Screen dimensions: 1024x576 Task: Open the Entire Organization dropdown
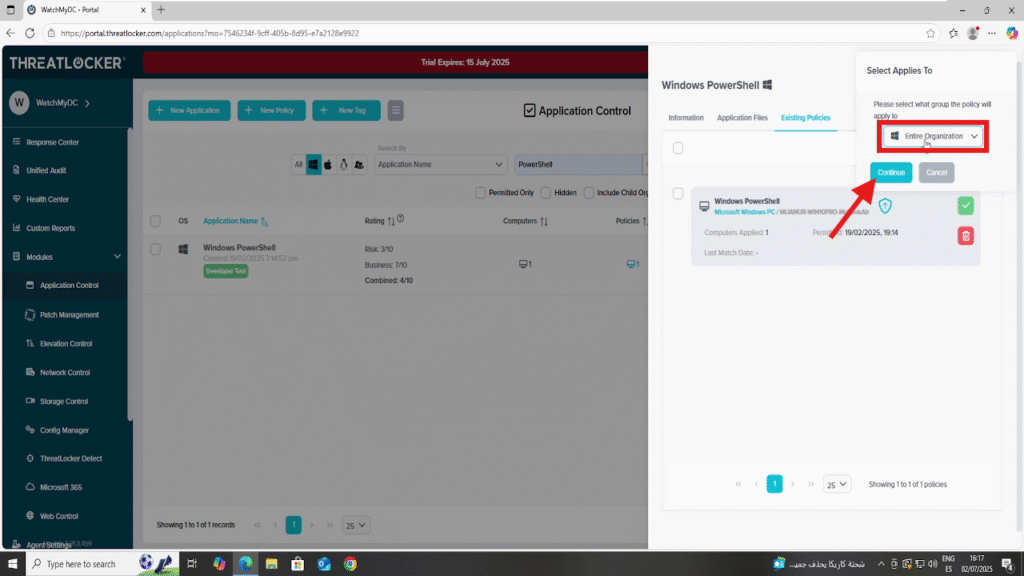coord(933,136)
